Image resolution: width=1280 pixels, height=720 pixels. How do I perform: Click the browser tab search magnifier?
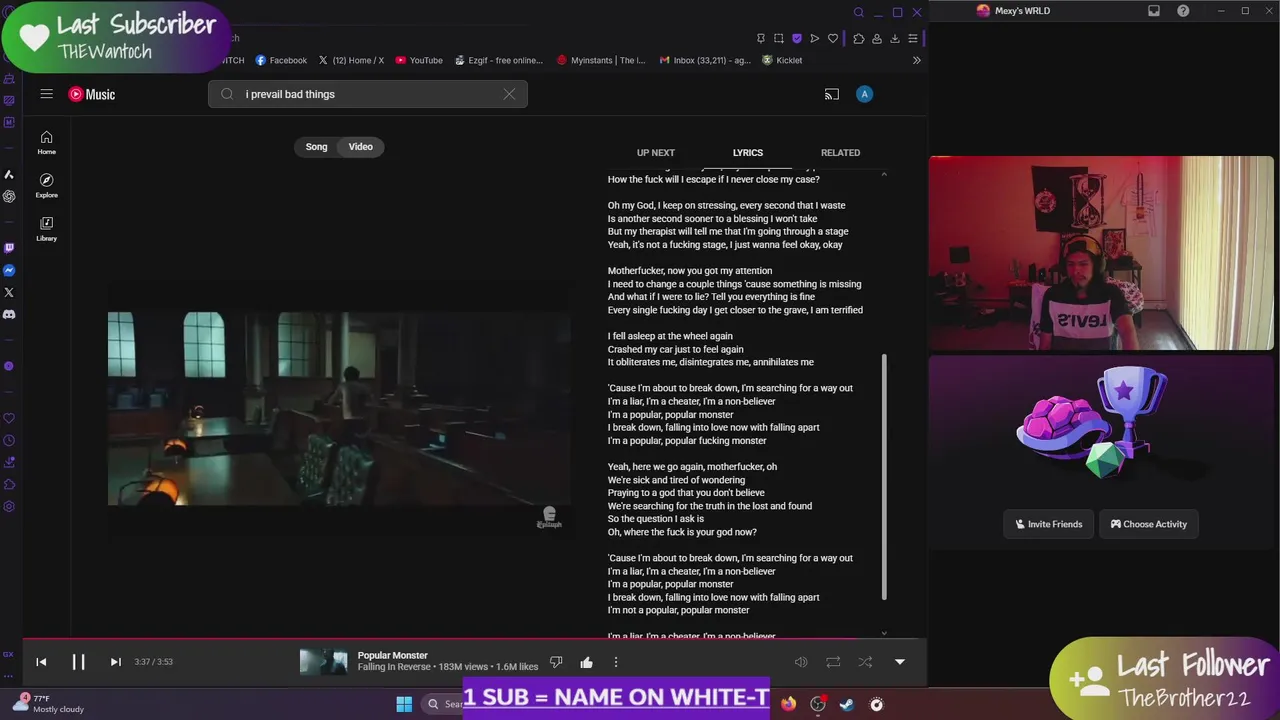[858, 12]
